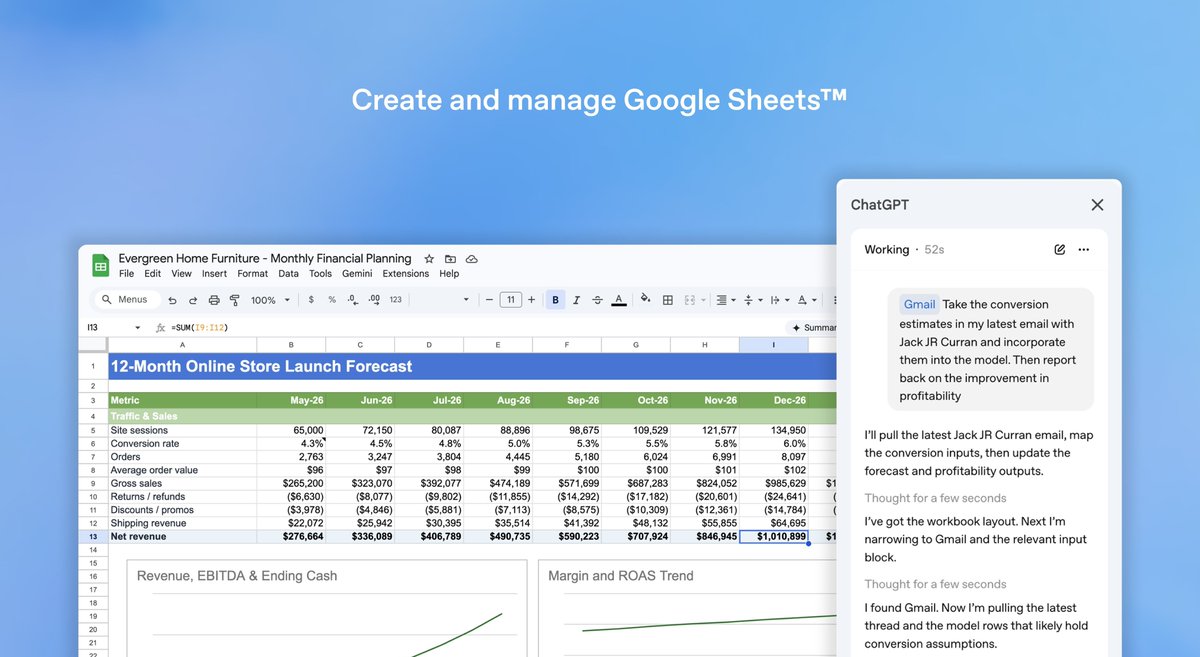
Task: Close the ChatGPT panel
Action: (1097, 205)
